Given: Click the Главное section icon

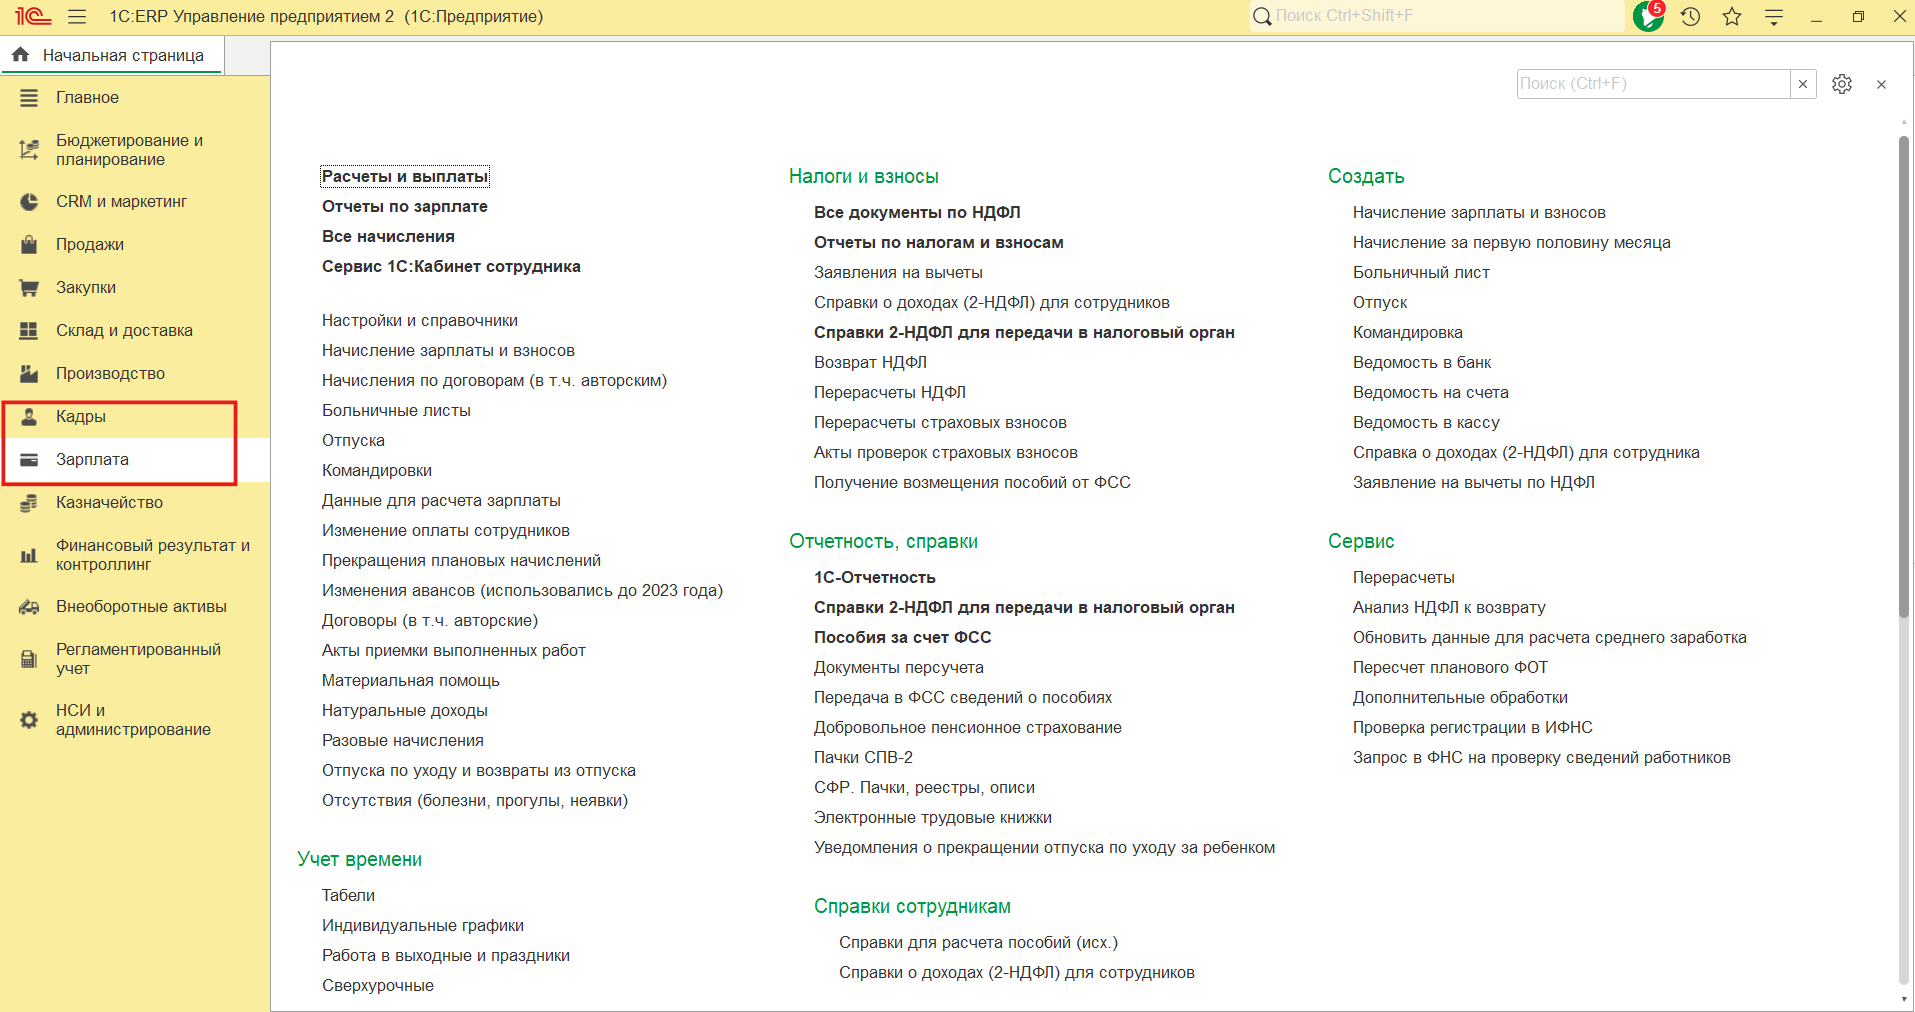Looking at the screenshot, I should tap(29, 98).
